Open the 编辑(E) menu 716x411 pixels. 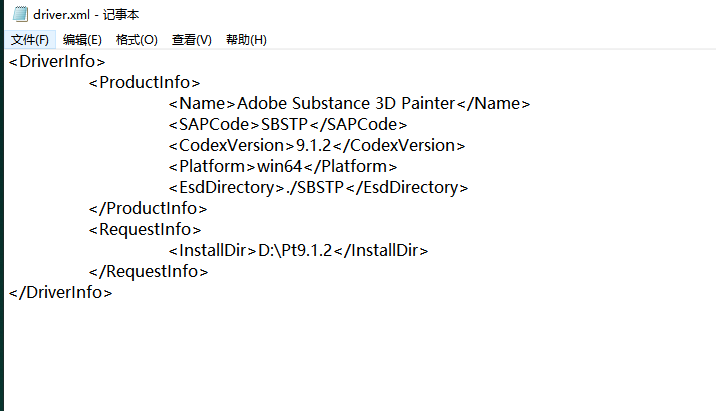[x=82, y=40]
